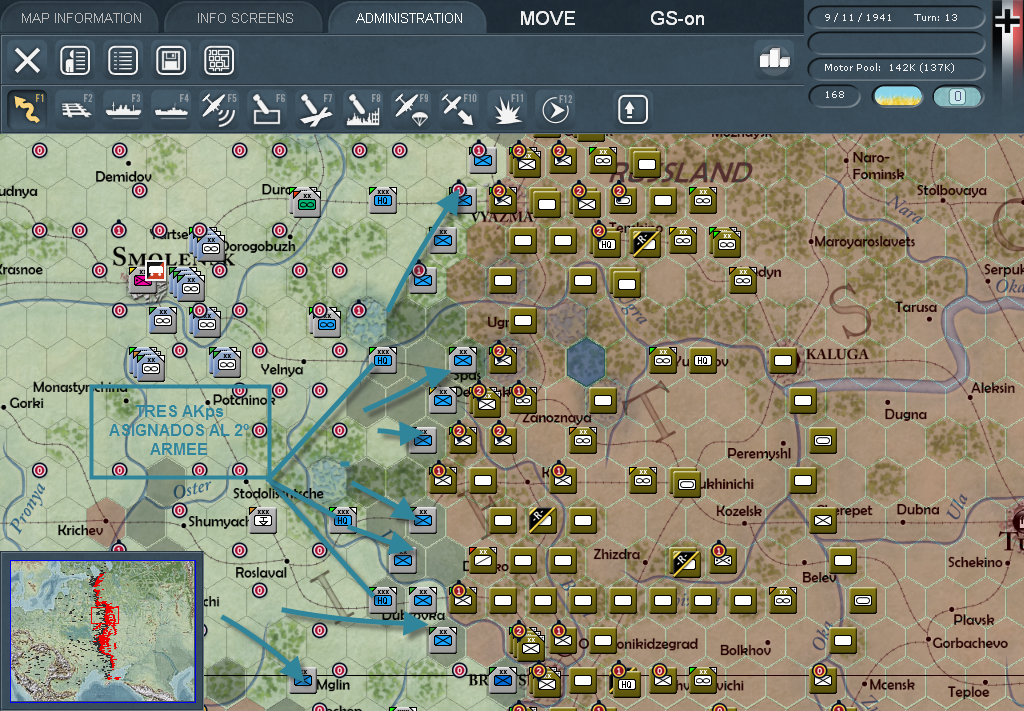1024x711 pixels.
Task: Click the Plavsk town label
Action: click(x=973, y=620)
